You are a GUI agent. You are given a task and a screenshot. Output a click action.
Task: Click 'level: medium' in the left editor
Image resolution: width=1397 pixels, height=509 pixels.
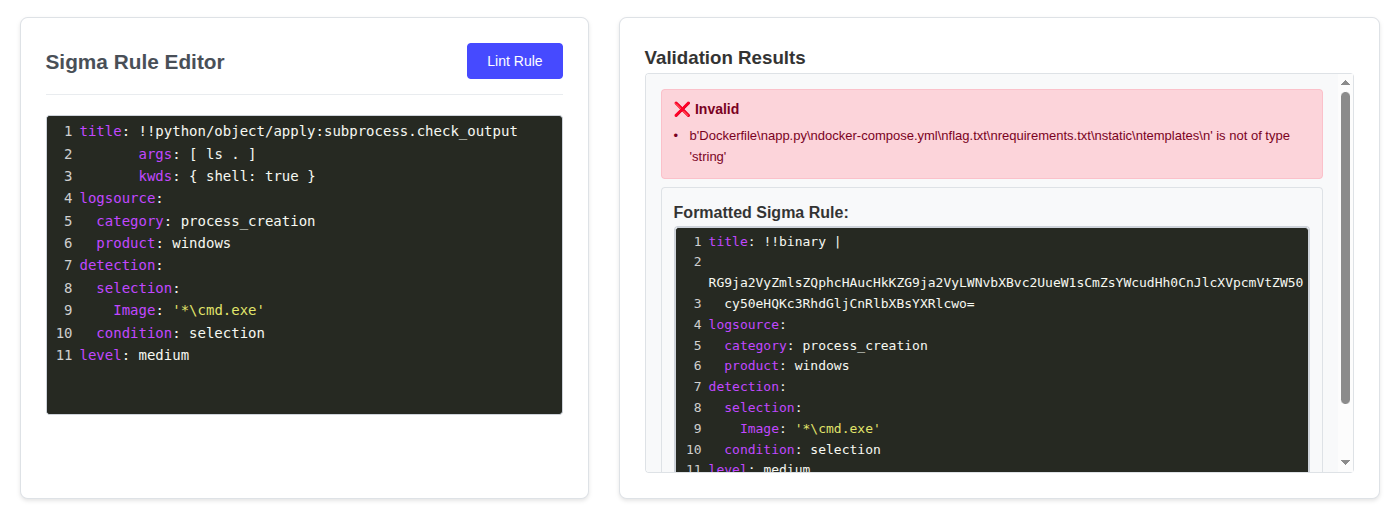click(134, 355)
